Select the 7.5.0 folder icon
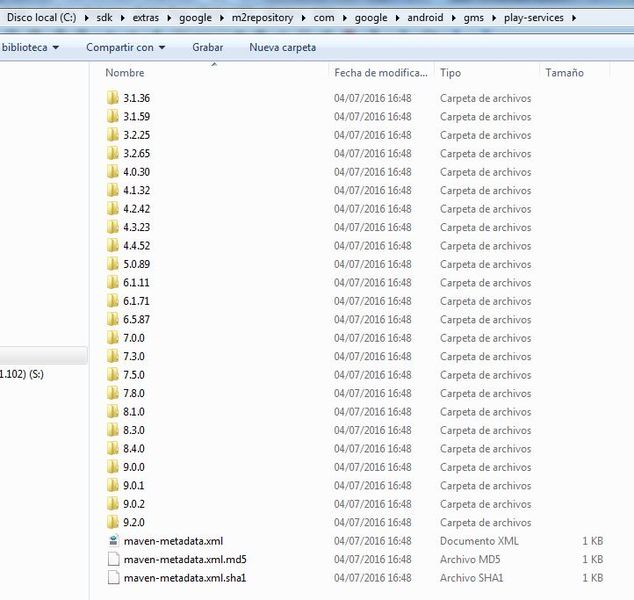Image resolution: width=634 pixels, height=600 pixels. point(113,375)
